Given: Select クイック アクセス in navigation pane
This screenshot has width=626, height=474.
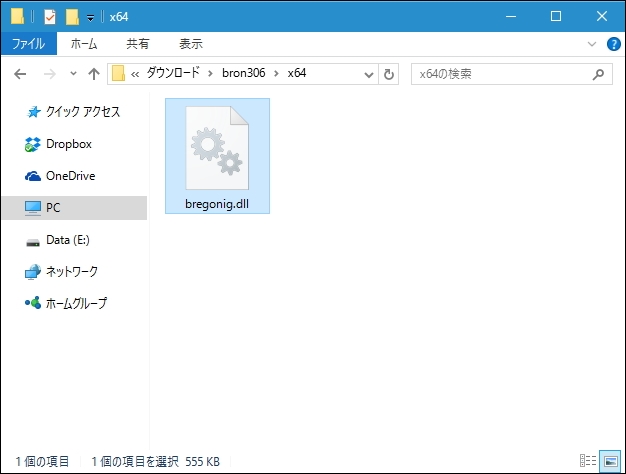Looking at the screenshot, I should (x=83, y=112).
